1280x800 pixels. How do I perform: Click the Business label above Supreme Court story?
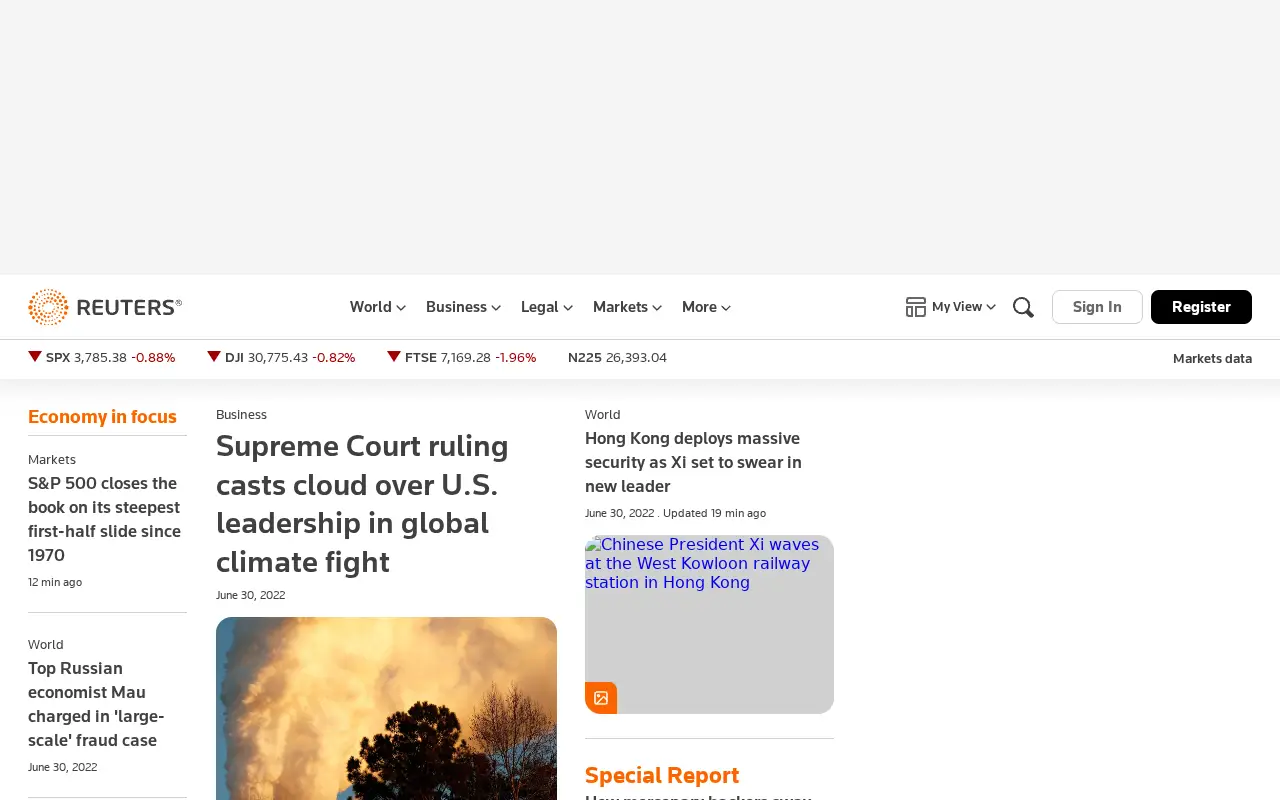tap(241, 414)
